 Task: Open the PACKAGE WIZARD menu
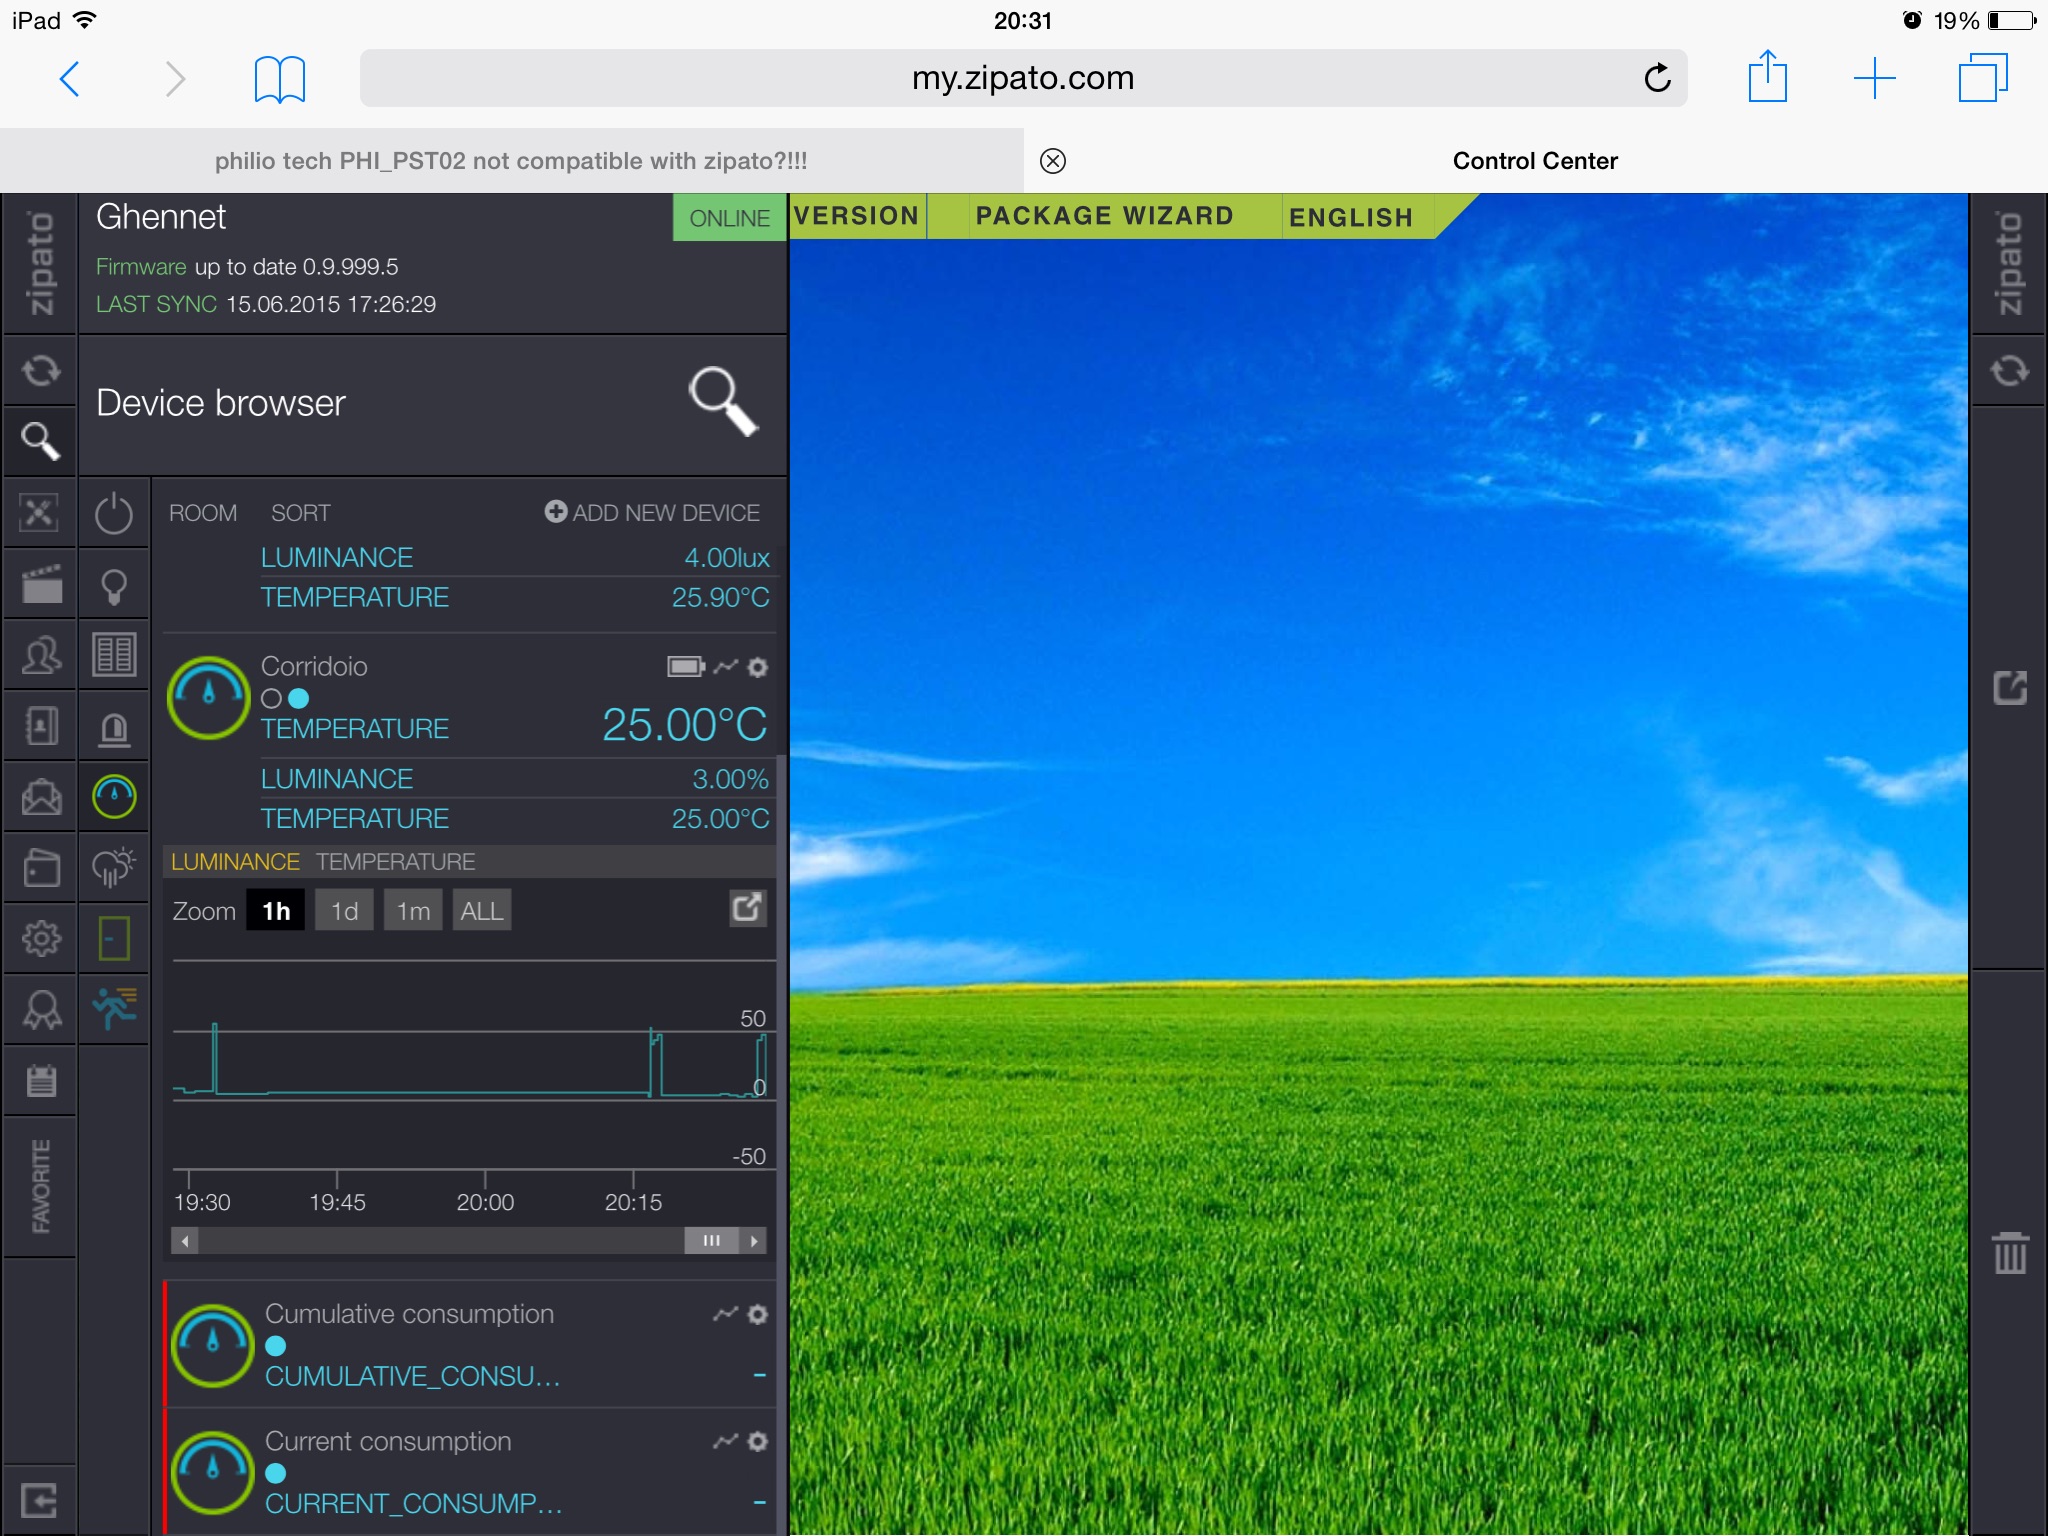pyautogui.click(x=1104, y=216)
